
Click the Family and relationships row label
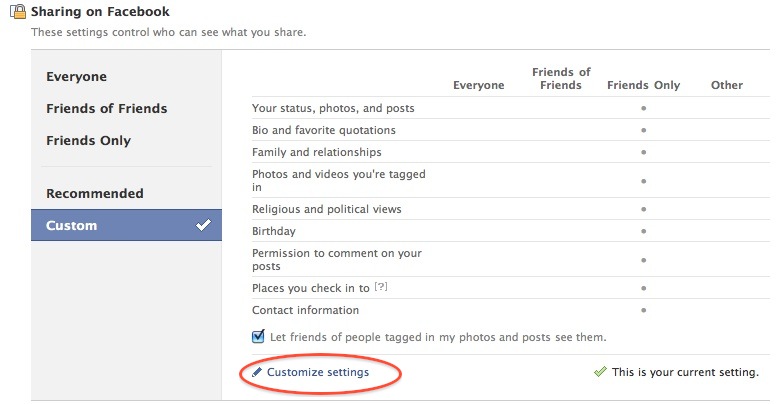316,152
